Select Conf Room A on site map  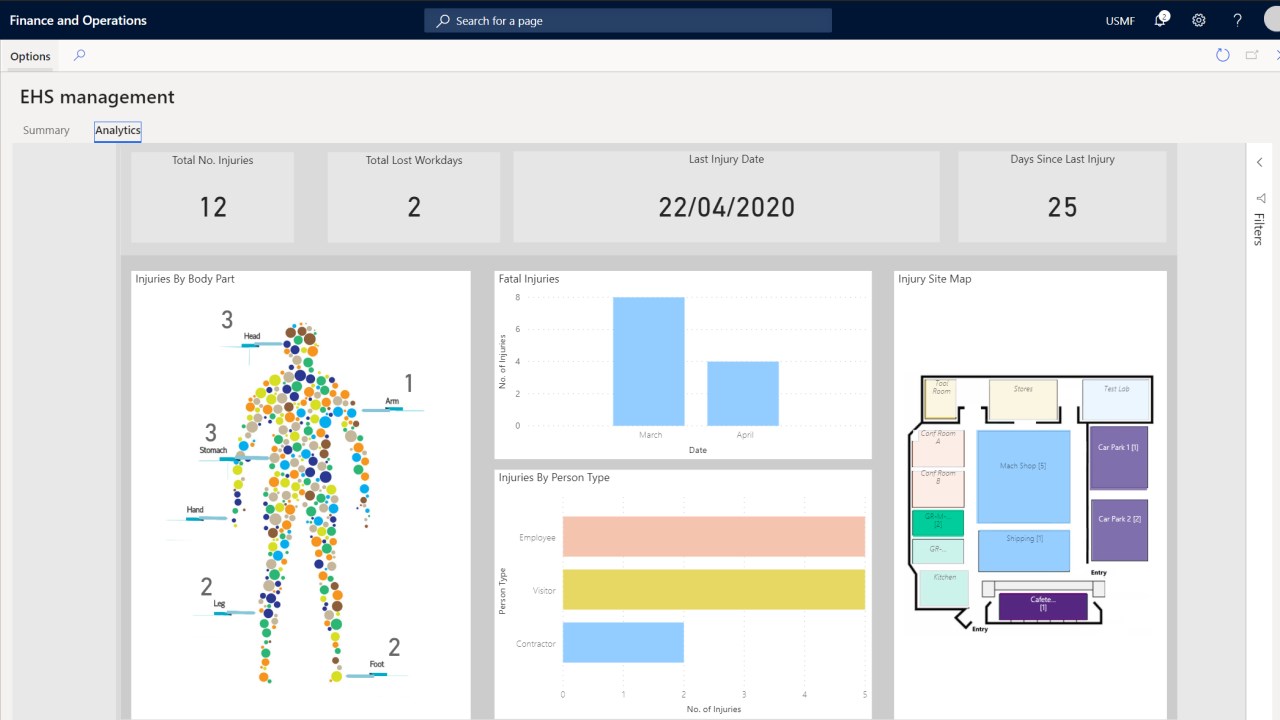click(938, 448)
